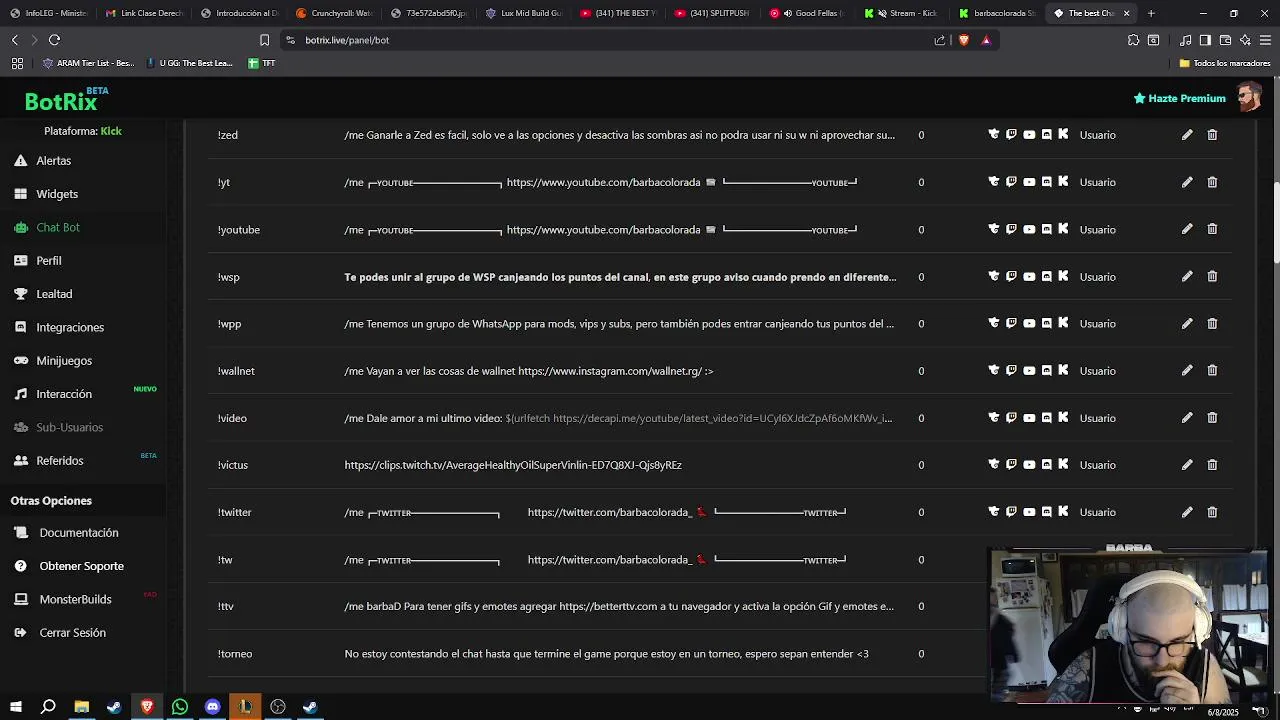The width and height of the screenshot is (1280, 720).
Task: Delete the !victus command
Action: tap(1212, 464)
